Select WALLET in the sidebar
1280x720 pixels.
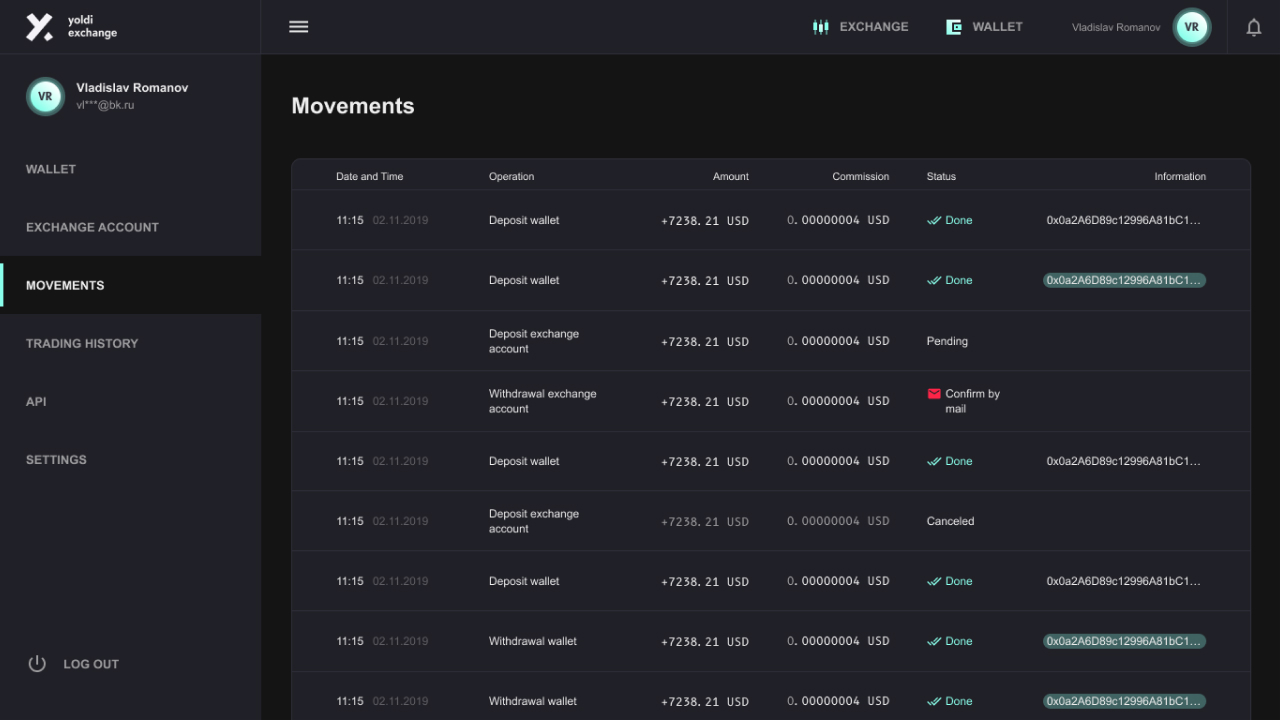[x=51, y=169]
